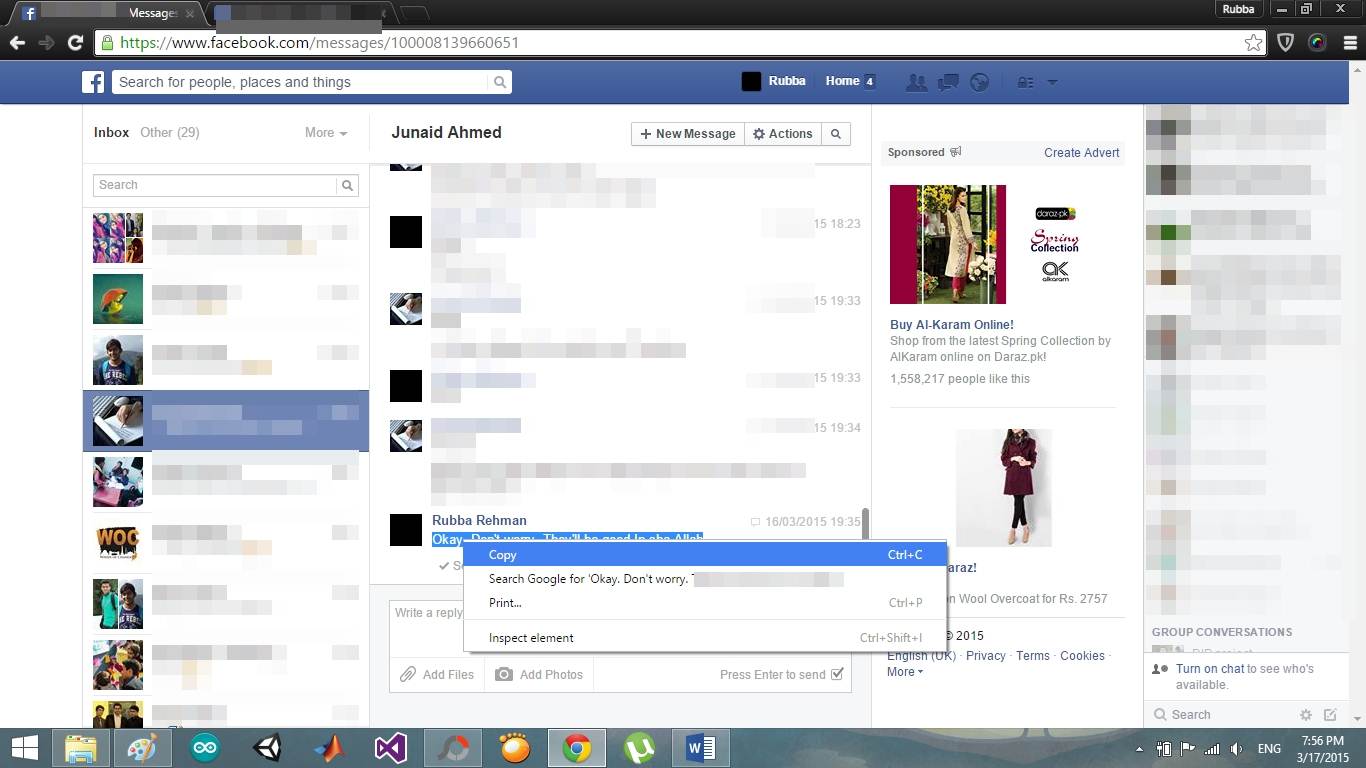Viewport: 1366px width, 768px height.
Task: Expand the account settings arrow in header
Action: coord(1052,82)
